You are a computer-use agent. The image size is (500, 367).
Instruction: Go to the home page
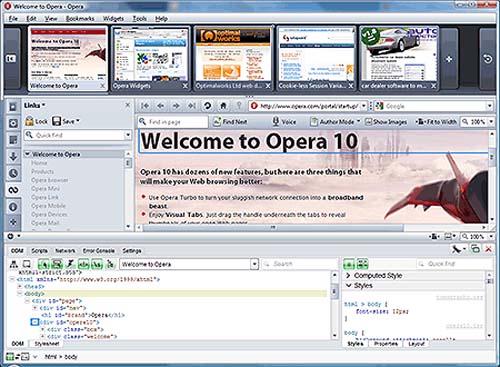[223, 106]
